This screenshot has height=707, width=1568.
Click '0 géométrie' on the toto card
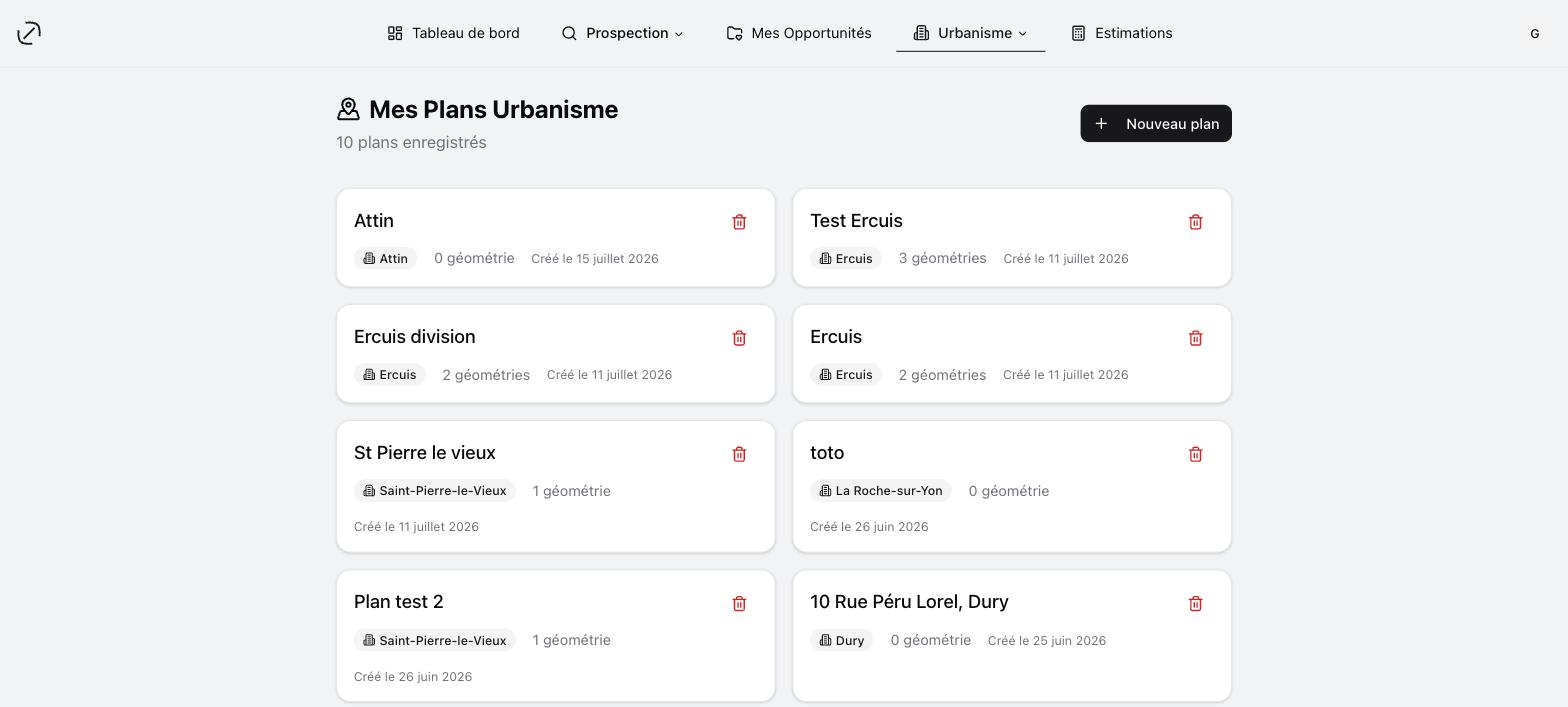point(1009,491)
